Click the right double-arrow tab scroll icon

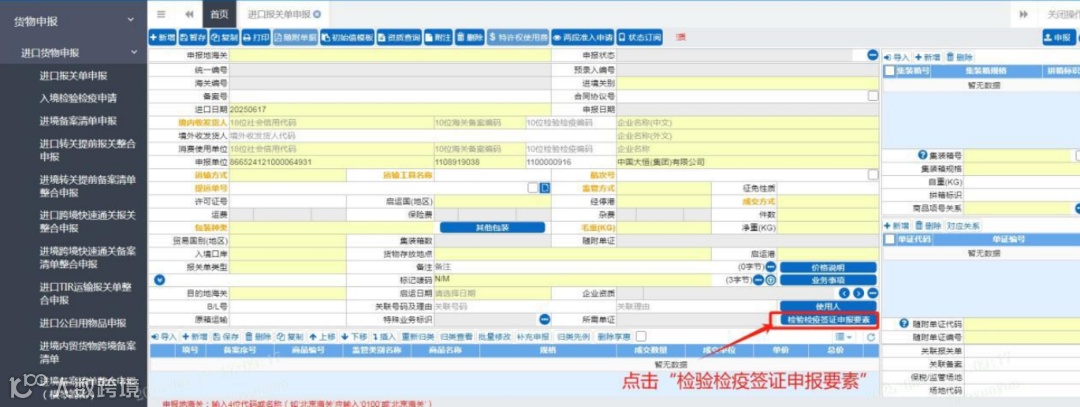(x=1024, y=14)
